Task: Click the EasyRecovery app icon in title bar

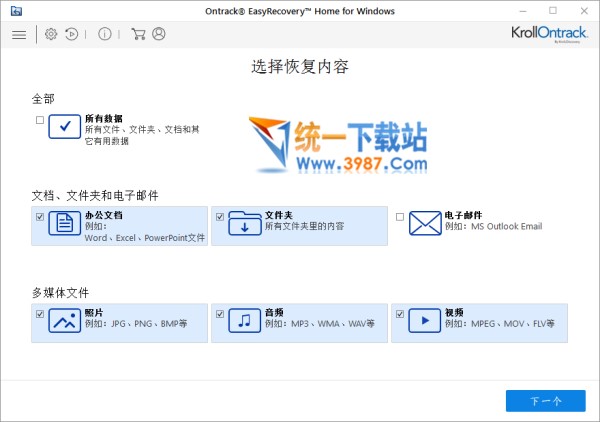Action: tap(16, 11)
